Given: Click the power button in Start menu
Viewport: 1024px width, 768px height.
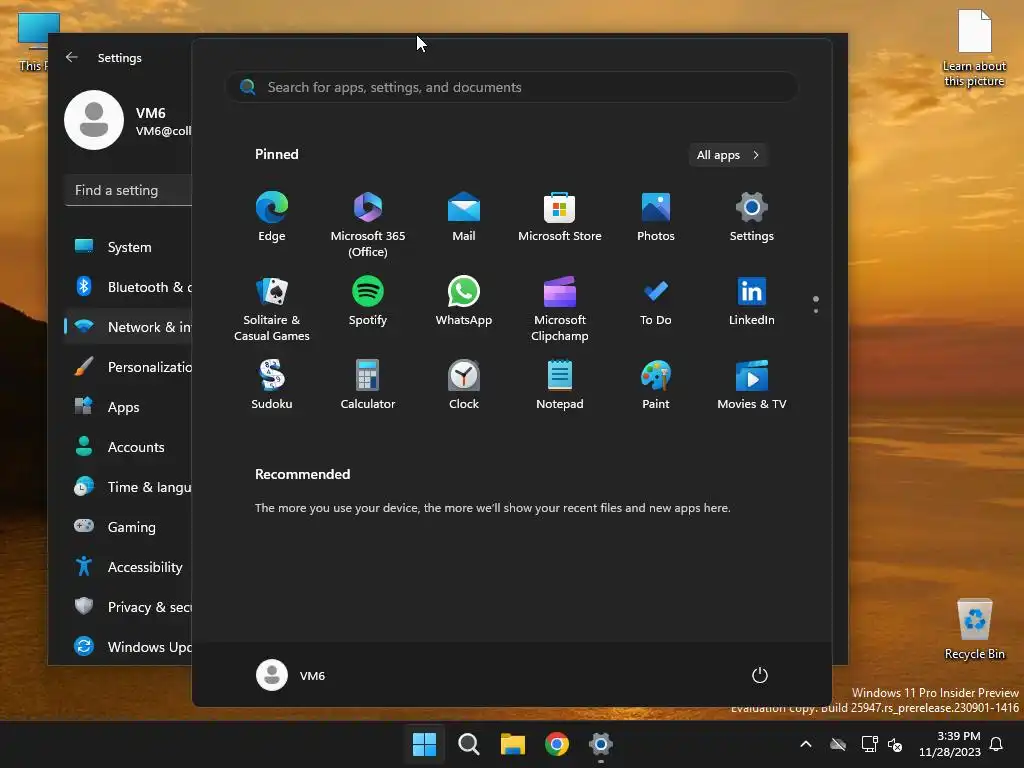Looking at the screenshot, I should click(x=760, y=675).
